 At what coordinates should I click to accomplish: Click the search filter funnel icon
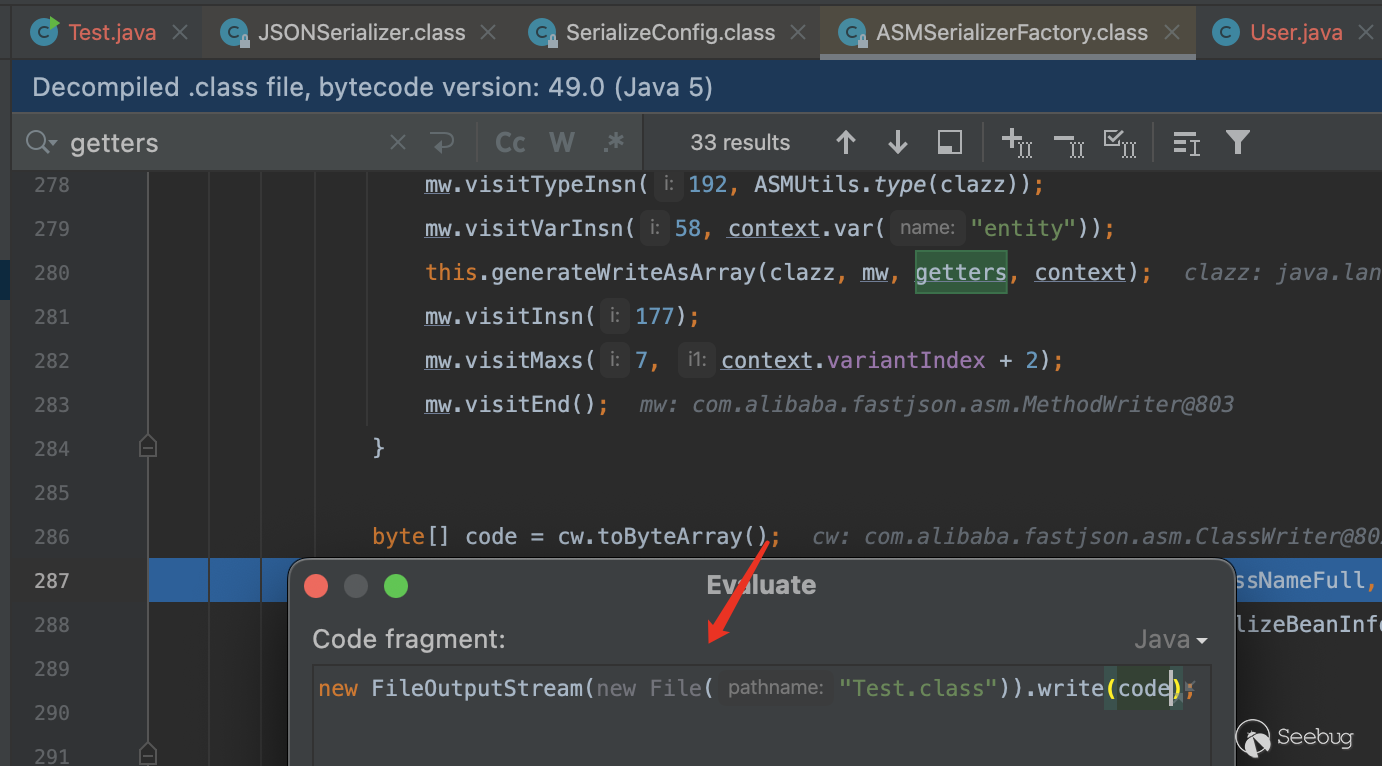coord(1237,143)
